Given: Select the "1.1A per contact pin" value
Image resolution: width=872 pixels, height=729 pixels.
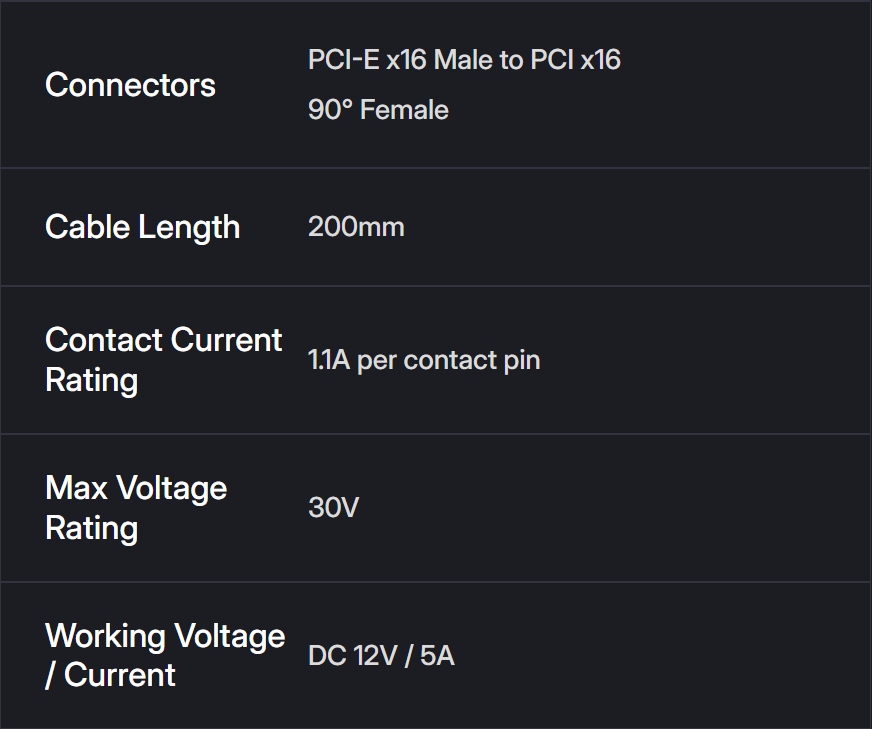Looking at the screenshot, I should (424, 360).
